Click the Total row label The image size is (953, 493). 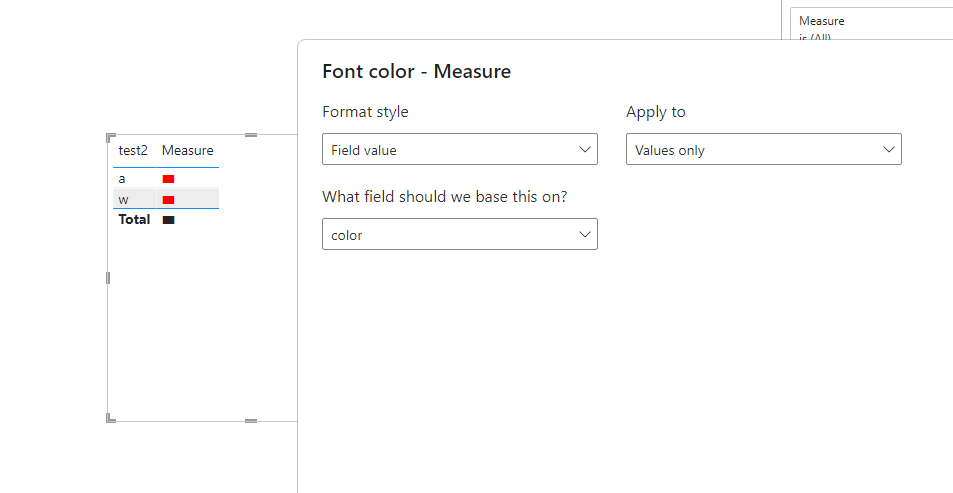[x=134, y=219]
